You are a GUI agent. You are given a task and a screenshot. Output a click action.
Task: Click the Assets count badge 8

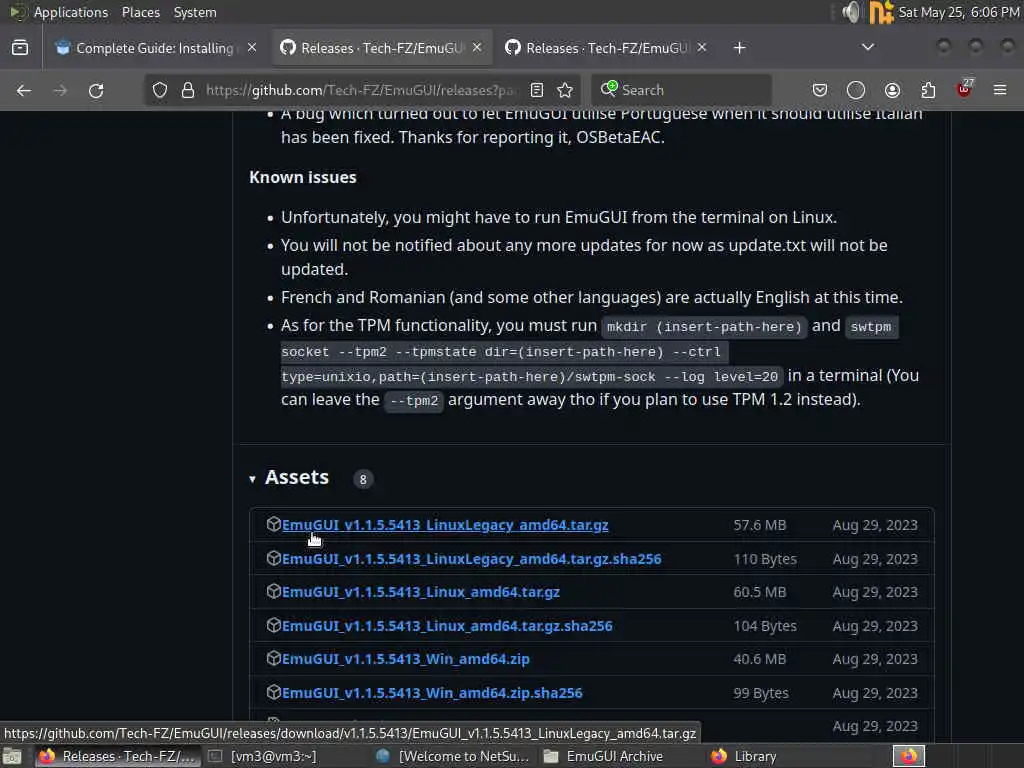click(x=363, y=479)
